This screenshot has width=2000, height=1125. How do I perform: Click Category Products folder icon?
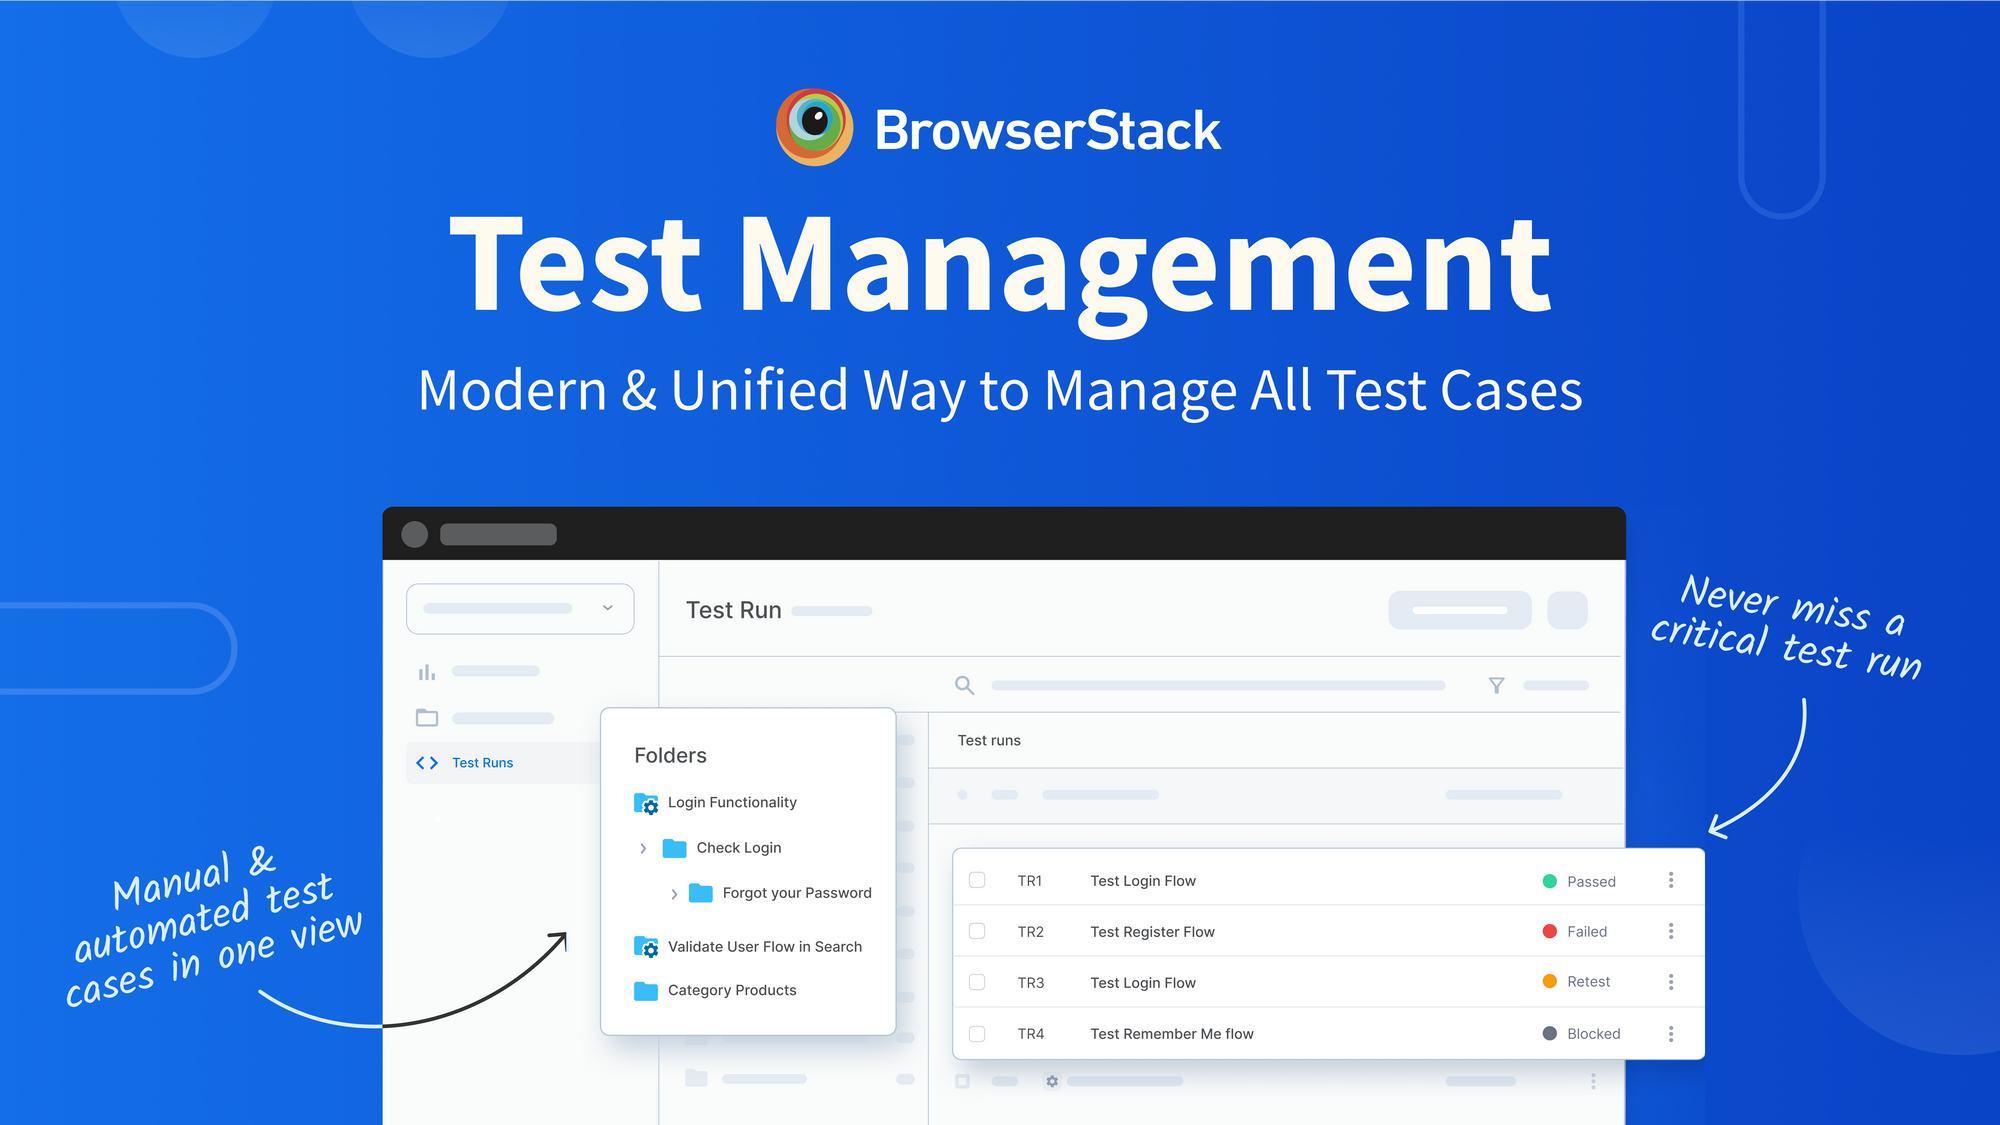pos(646,991)
